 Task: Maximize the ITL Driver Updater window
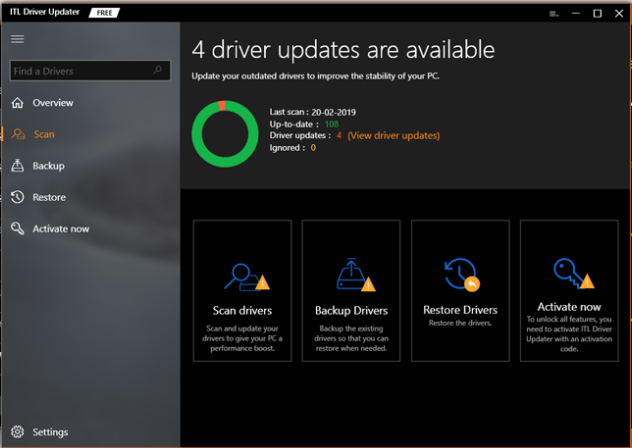coord(597,14)
